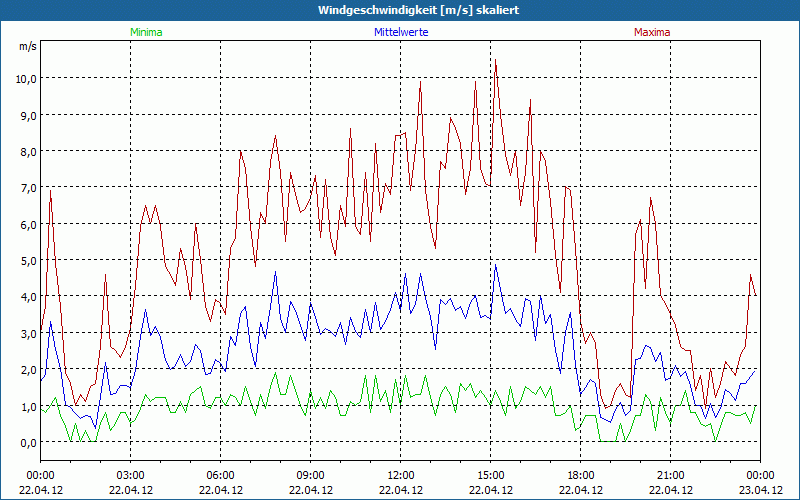Click the blue Mittelwerte legend label
800x500 pixels.
click(x=401, y=32)
